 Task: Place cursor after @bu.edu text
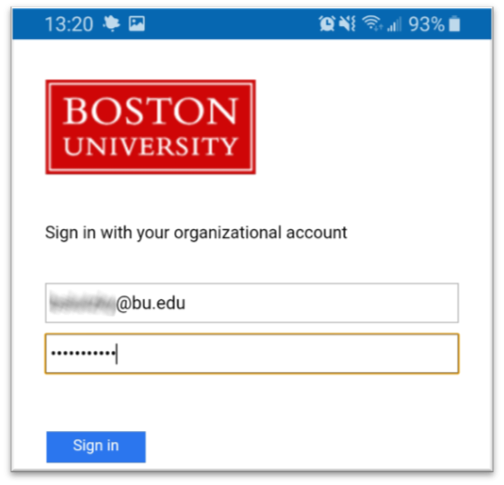coord(187,303)
